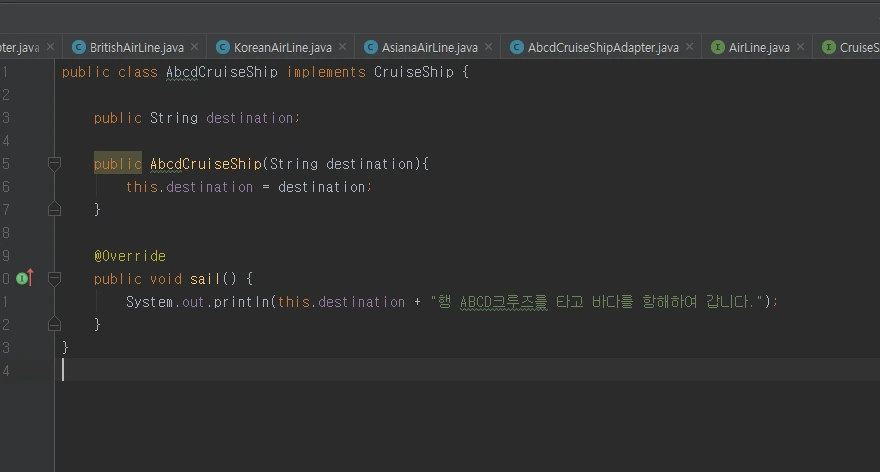880x472 pixels.
Task: Click the class icon on KoreanAirLine.java tab
Action: pyautogui.click(x=223, y=47)
